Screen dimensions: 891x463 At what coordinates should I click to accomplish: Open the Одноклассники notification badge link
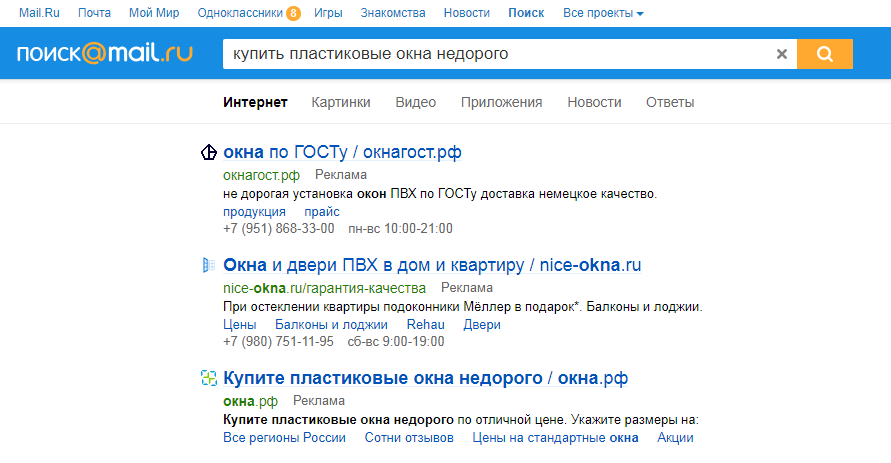[292, 13]
